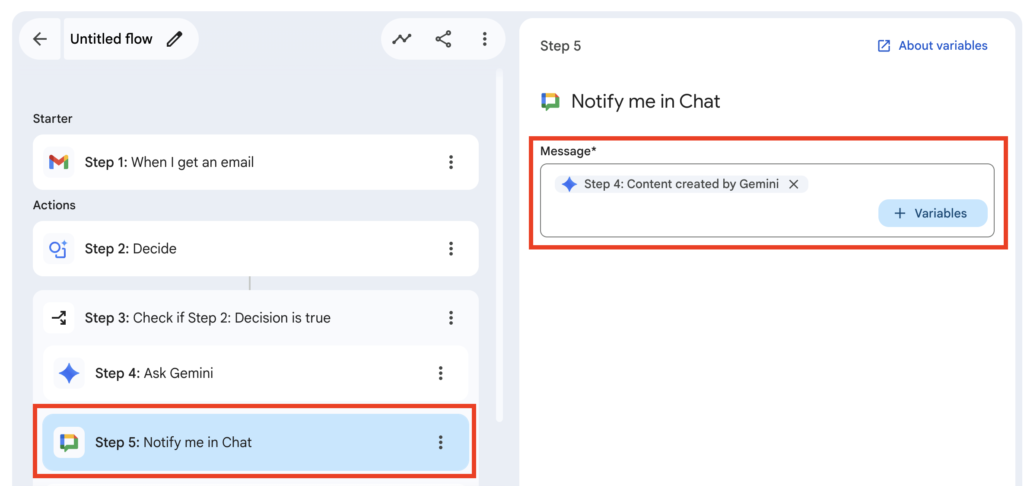
Task: Click the Gmail icon in Step 1
Action: pos(59,162)
